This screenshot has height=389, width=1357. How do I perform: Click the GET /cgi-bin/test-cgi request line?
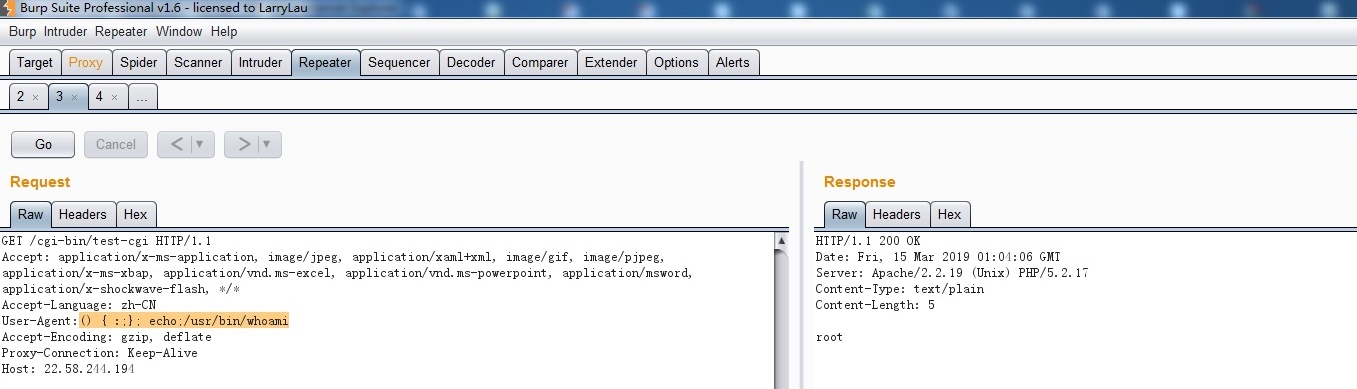(x=107, y=241)
